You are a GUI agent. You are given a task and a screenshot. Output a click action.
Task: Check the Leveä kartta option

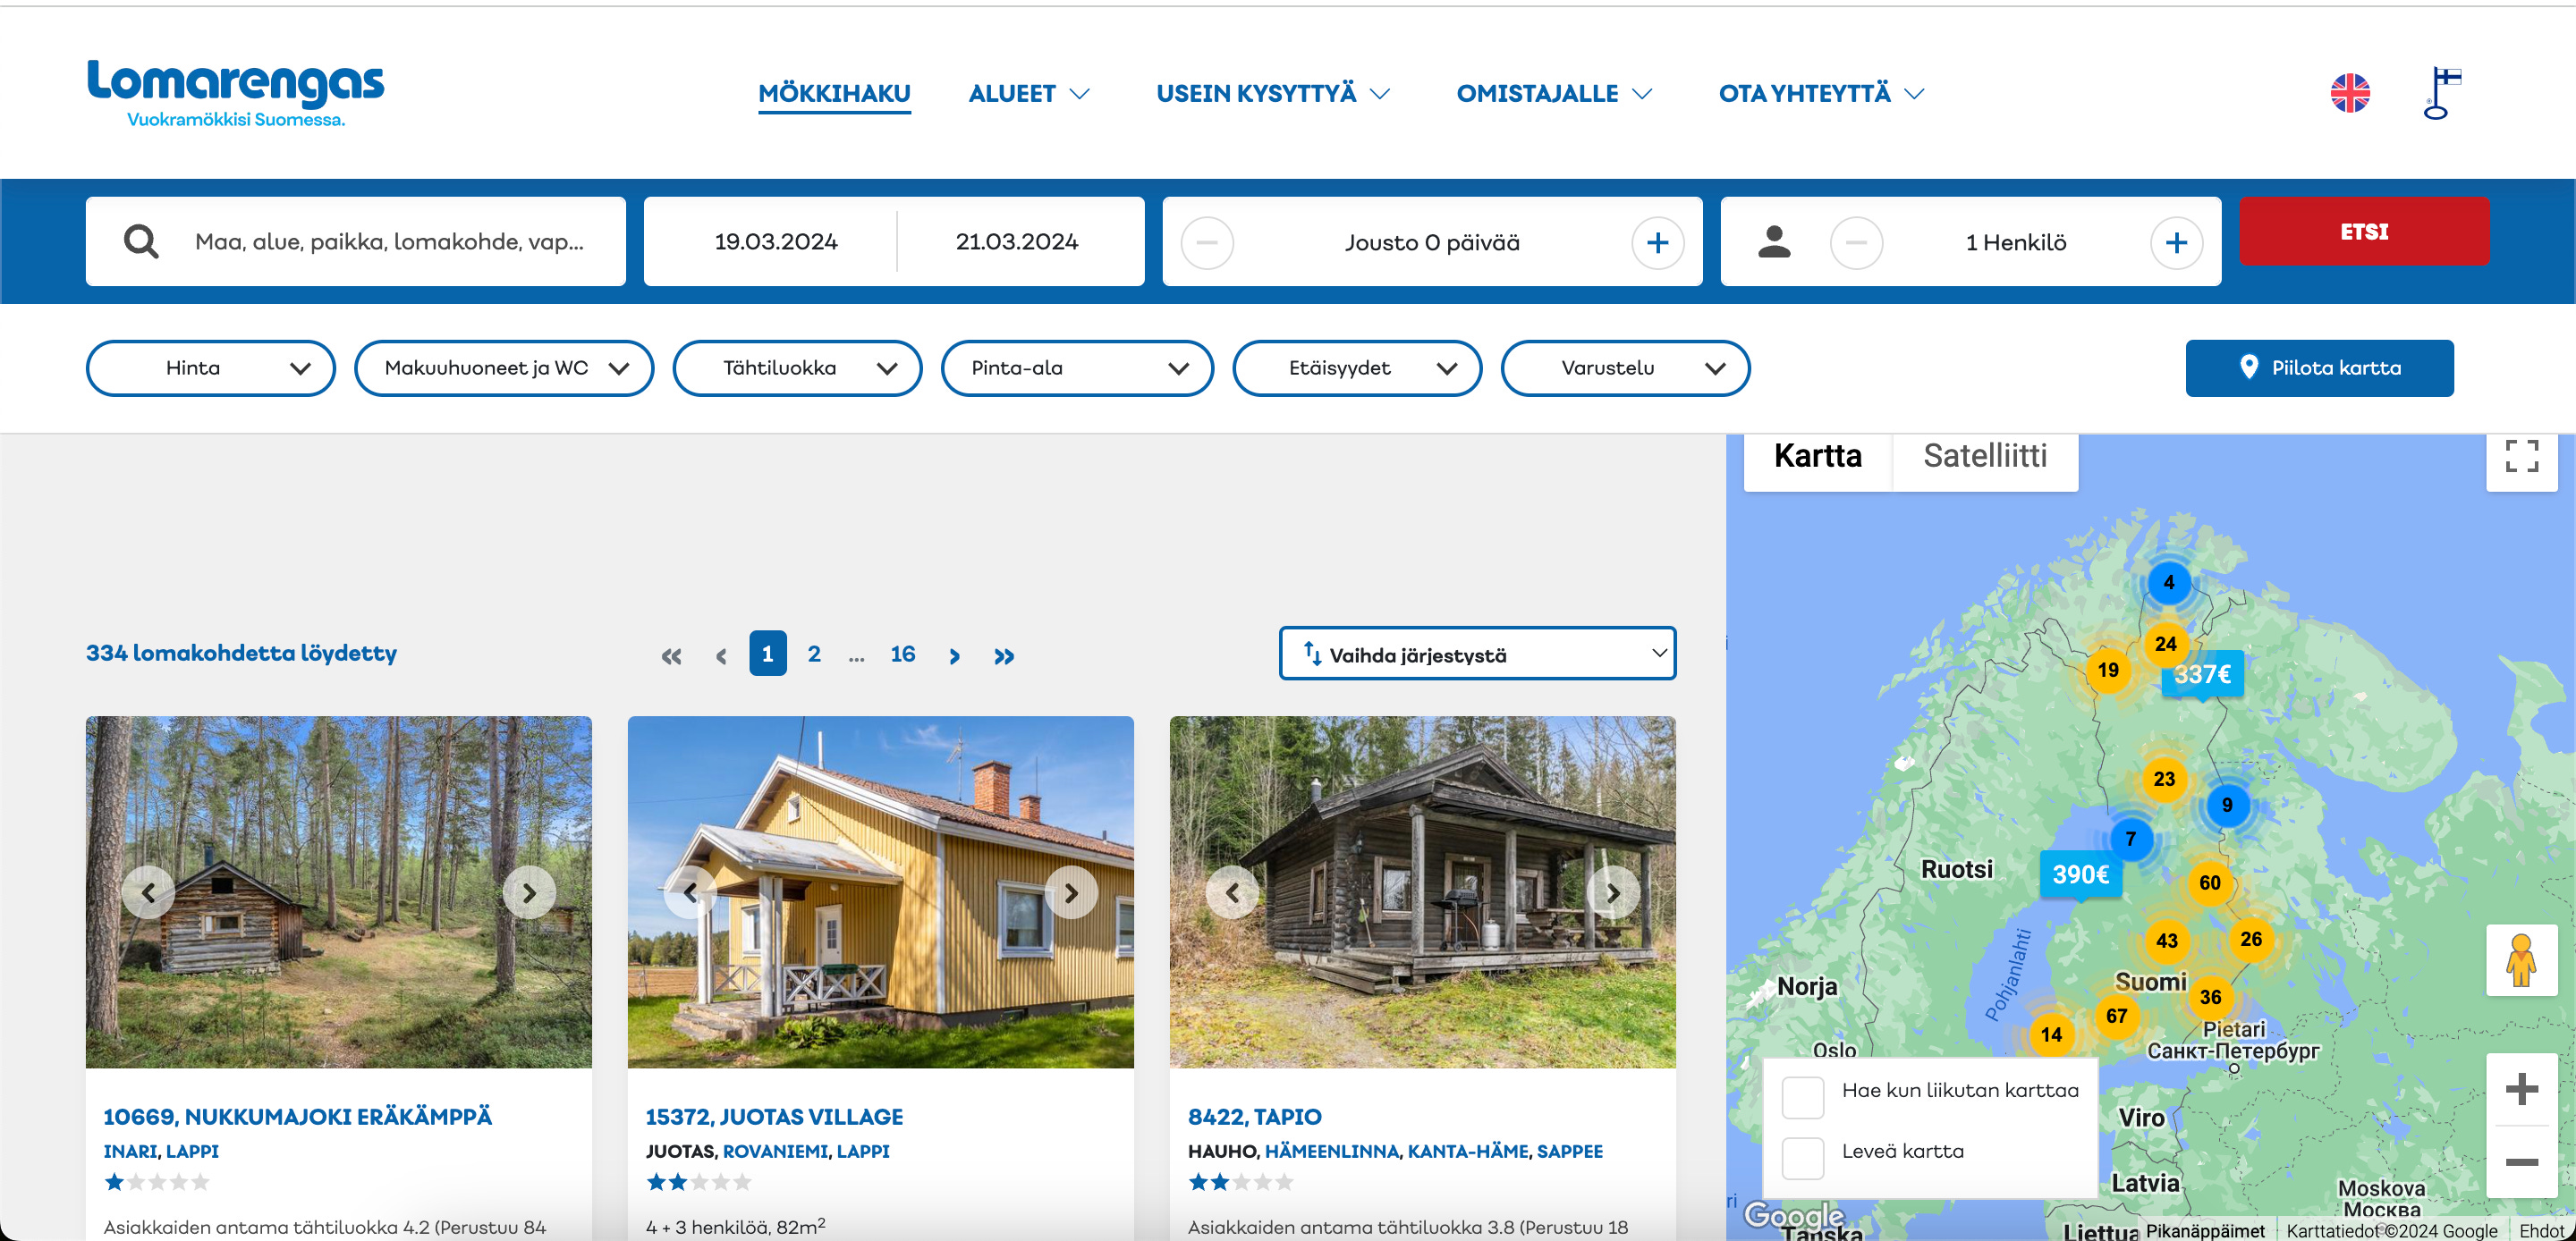(x=1803, y=1158)
